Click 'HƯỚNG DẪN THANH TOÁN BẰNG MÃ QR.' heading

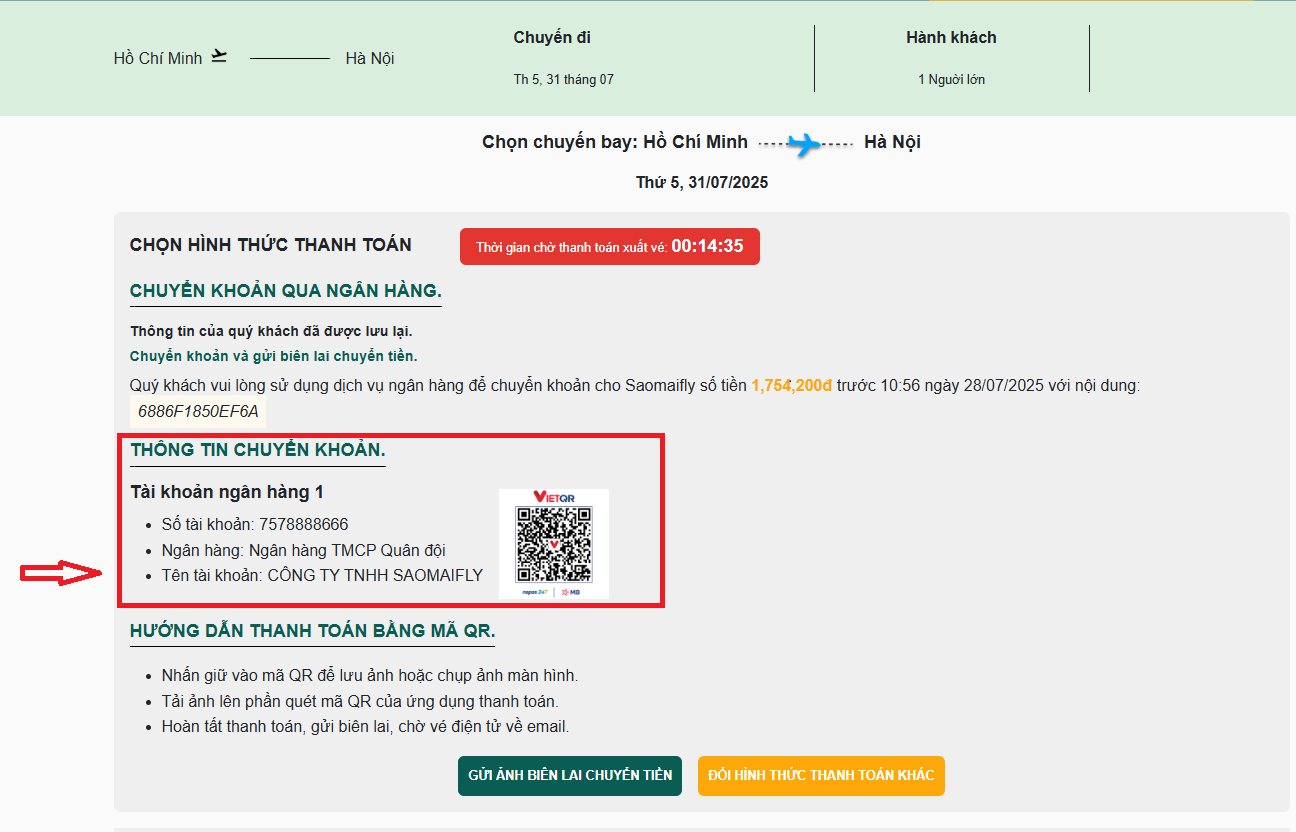[x=313, y=631]
